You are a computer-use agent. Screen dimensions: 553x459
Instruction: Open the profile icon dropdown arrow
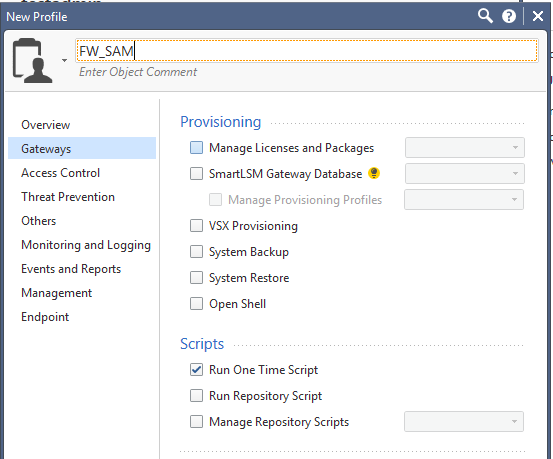pos(64,60)
